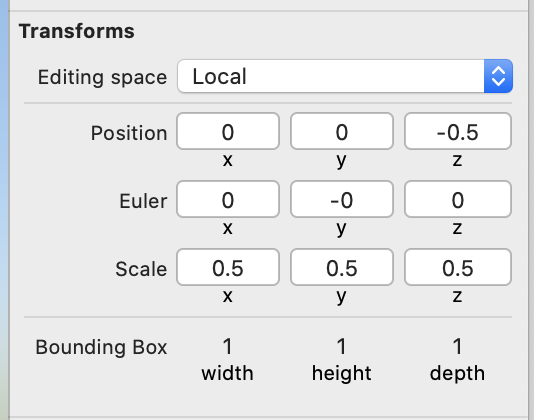Click the Position row label
The width and height of the screenshot is (534, 420).
pos(129,133)
